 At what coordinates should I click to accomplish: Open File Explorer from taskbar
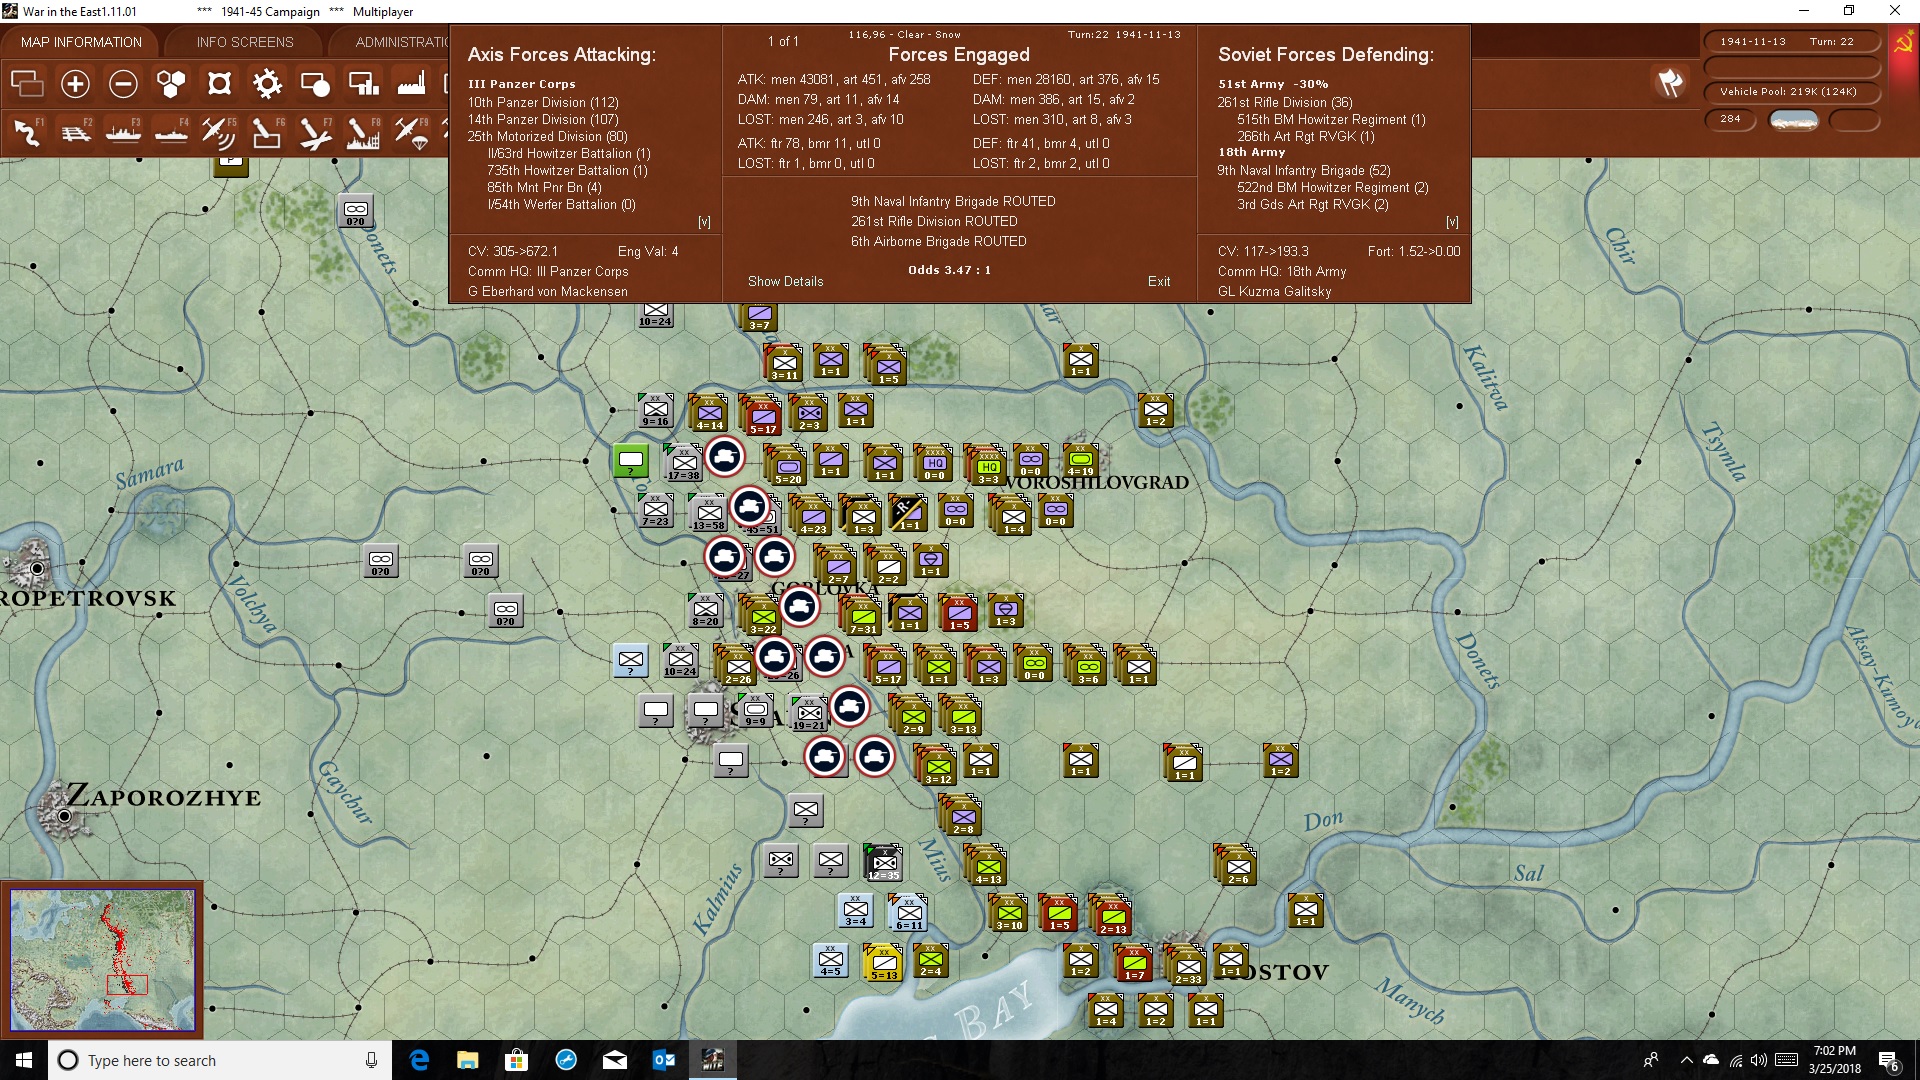[467, 1060]
